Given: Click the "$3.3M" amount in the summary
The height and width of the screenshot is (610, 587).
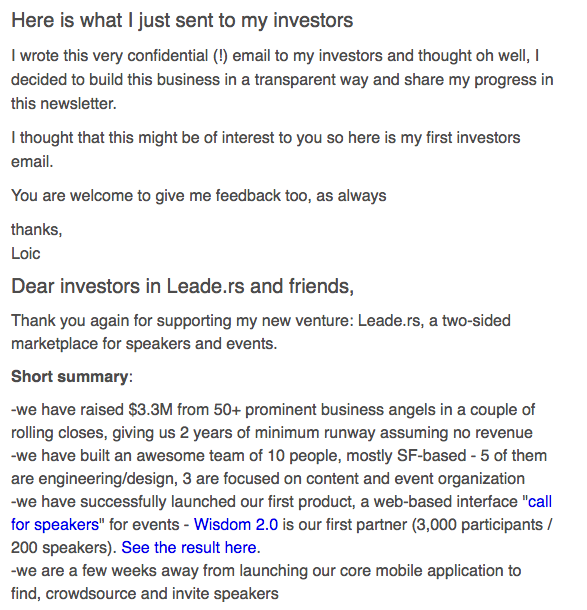Looking at the screenshot, I should pyautogui.click(x=150, y=410).
